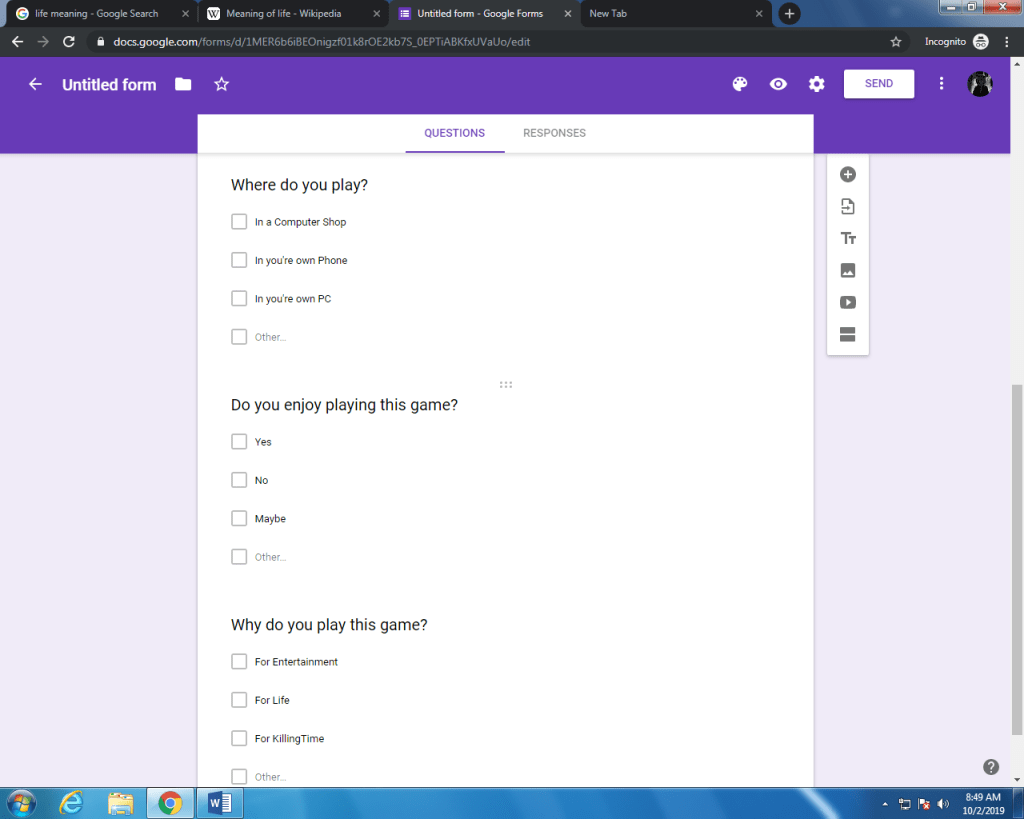Select the 'For Entertainment' checkbox
This screenshot has width=1024, height=819.
pyautogui.click(x=239, y=661)
